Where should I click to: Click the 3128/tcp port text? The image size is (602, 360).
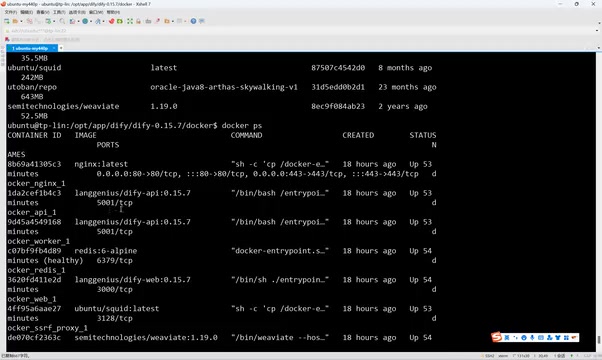click(114, 318)
